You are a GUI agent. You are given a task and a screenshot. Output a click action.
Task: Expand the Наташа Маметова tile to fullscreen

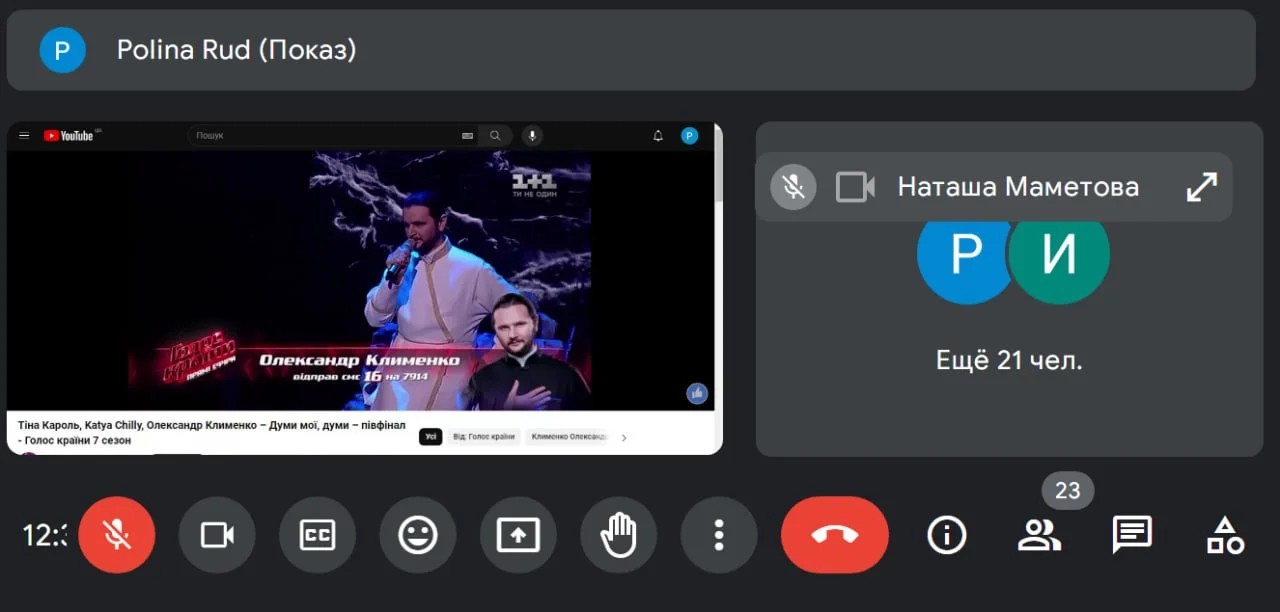(1201, 187)
